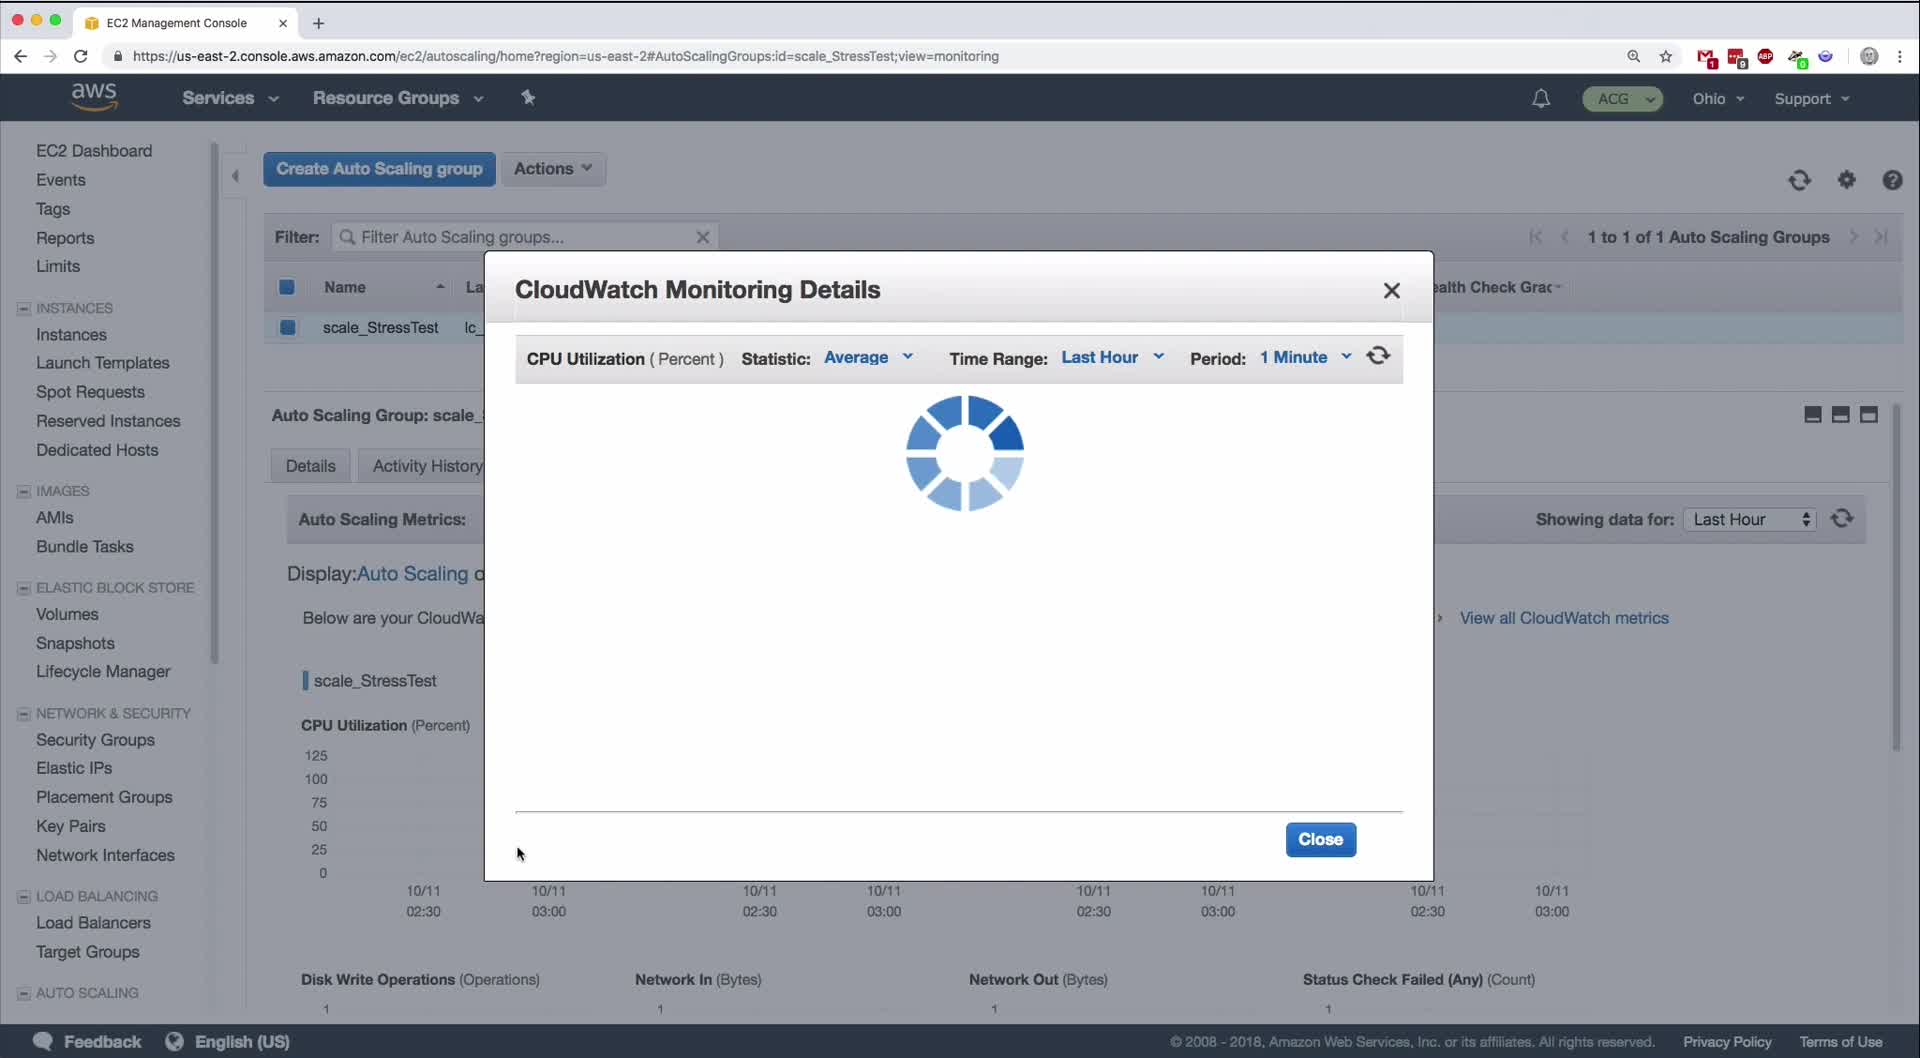
Task: Open the Time Range Last Hour dropdown
Action: [x=1112, y=357]
